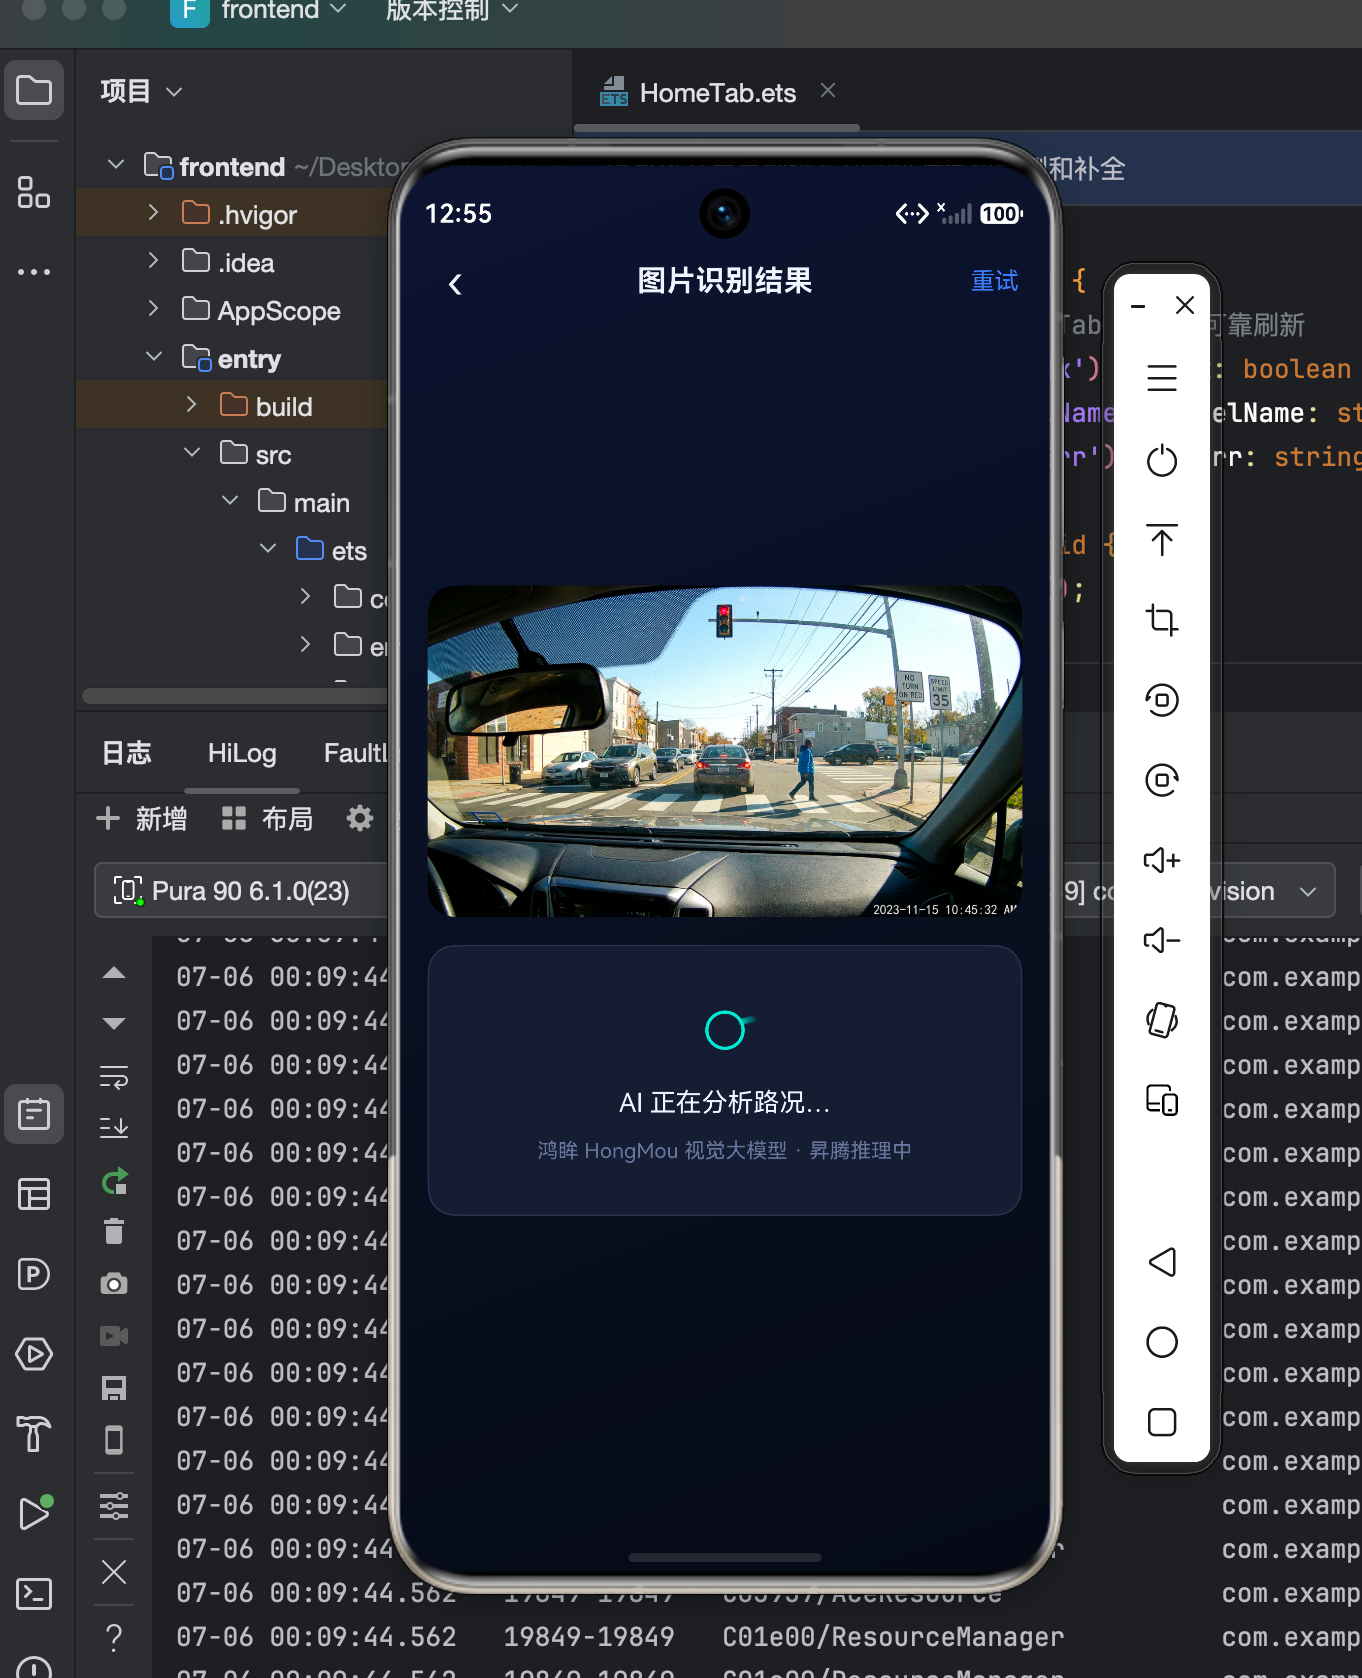Restart the log with green arrow icon
The width and height of the screenshot is (1362, 1678).
tap(114, 1181)
